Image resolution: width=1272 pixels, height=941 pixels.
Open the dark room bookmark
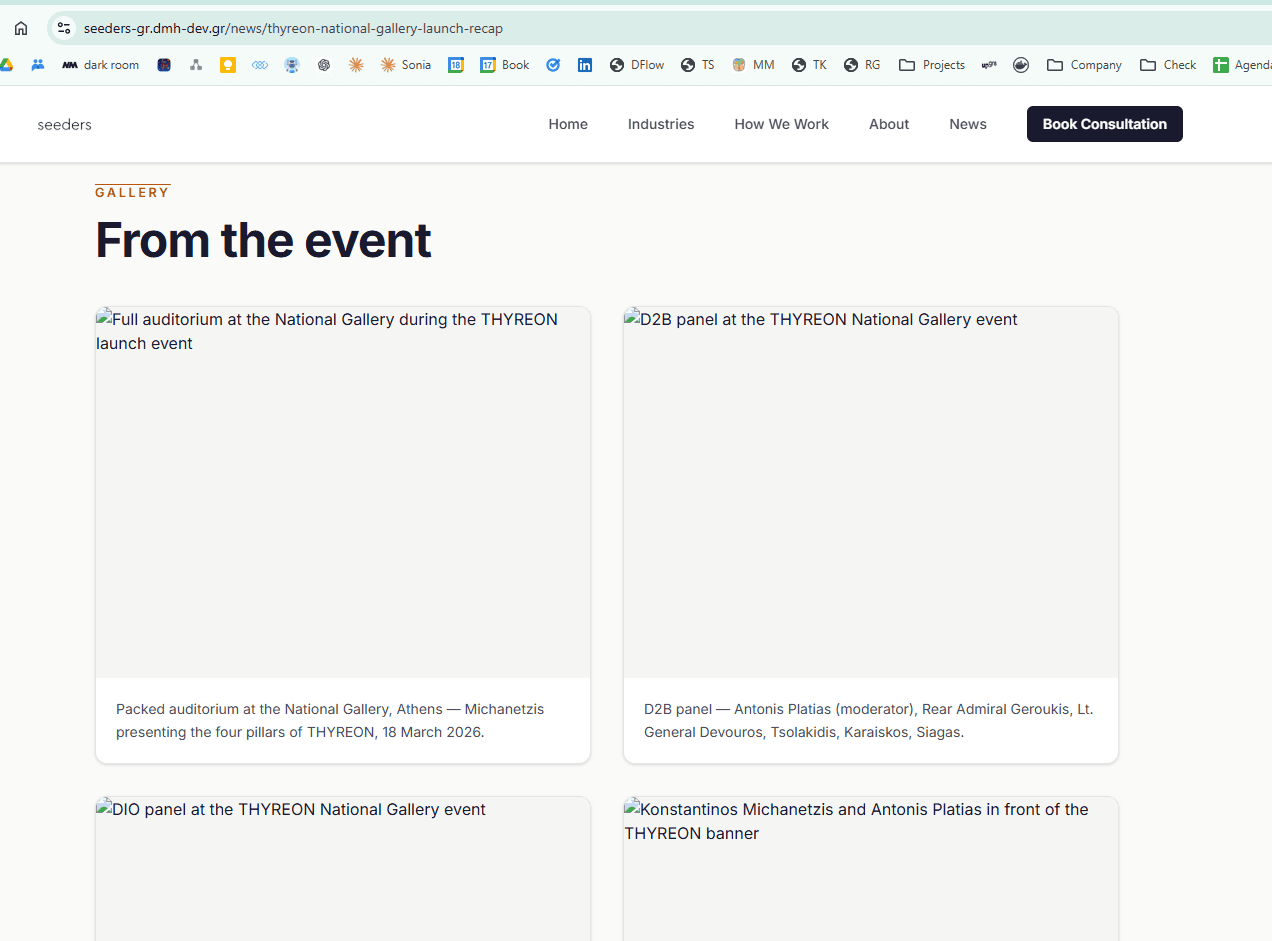pos(101,65)
